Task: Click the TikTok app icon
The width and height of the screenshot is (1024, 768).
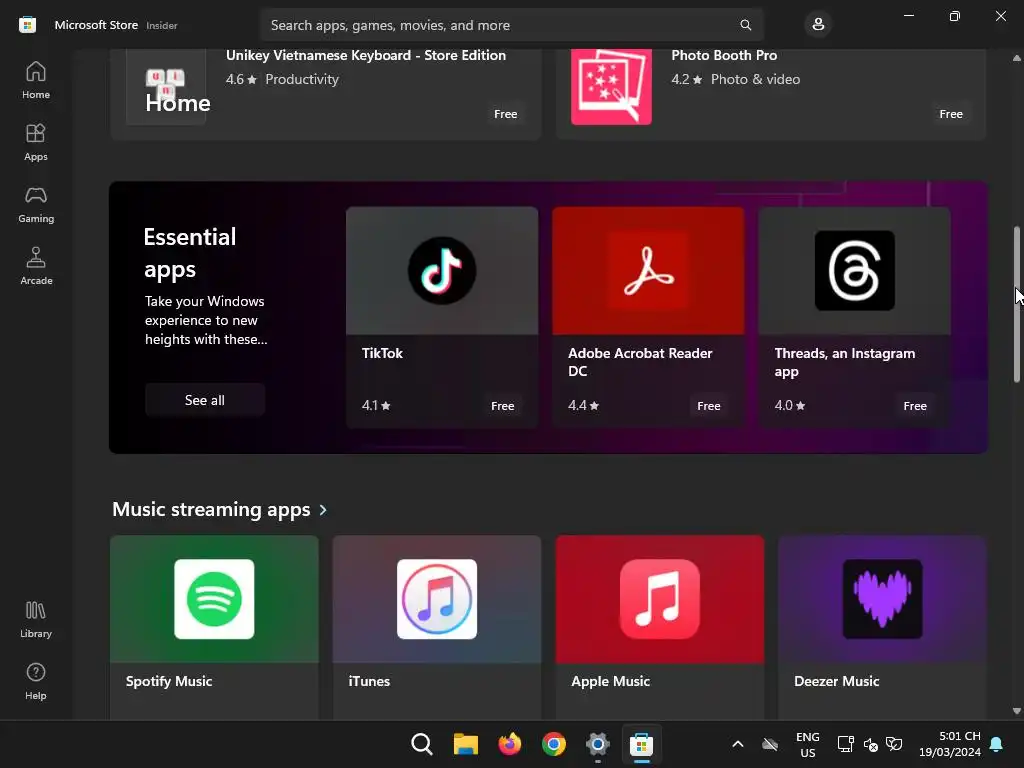Action: coord(442,270)
